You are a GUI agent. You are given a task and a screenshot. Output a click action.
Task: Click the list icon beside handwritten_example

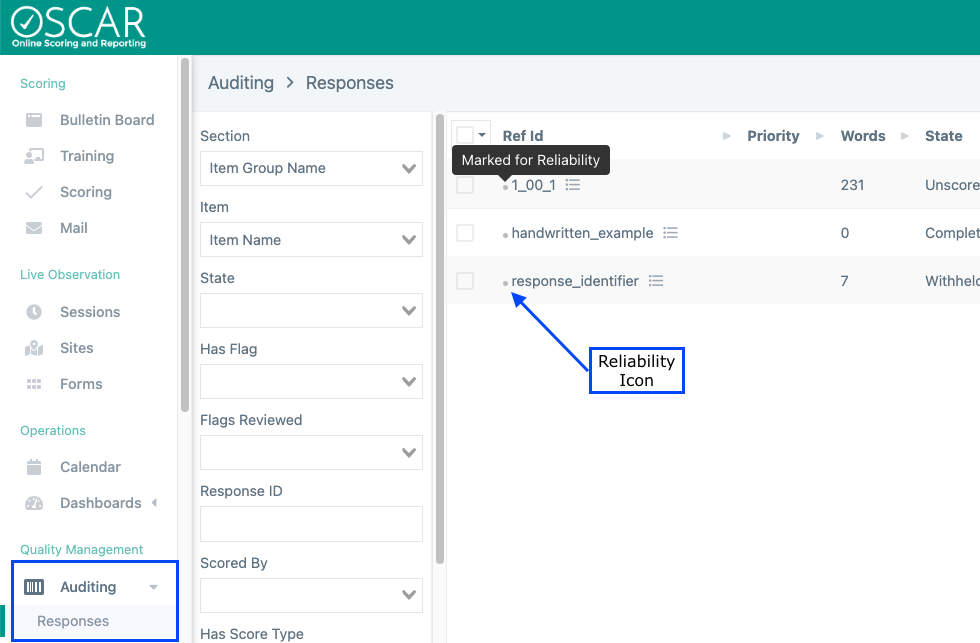[671, 233]
